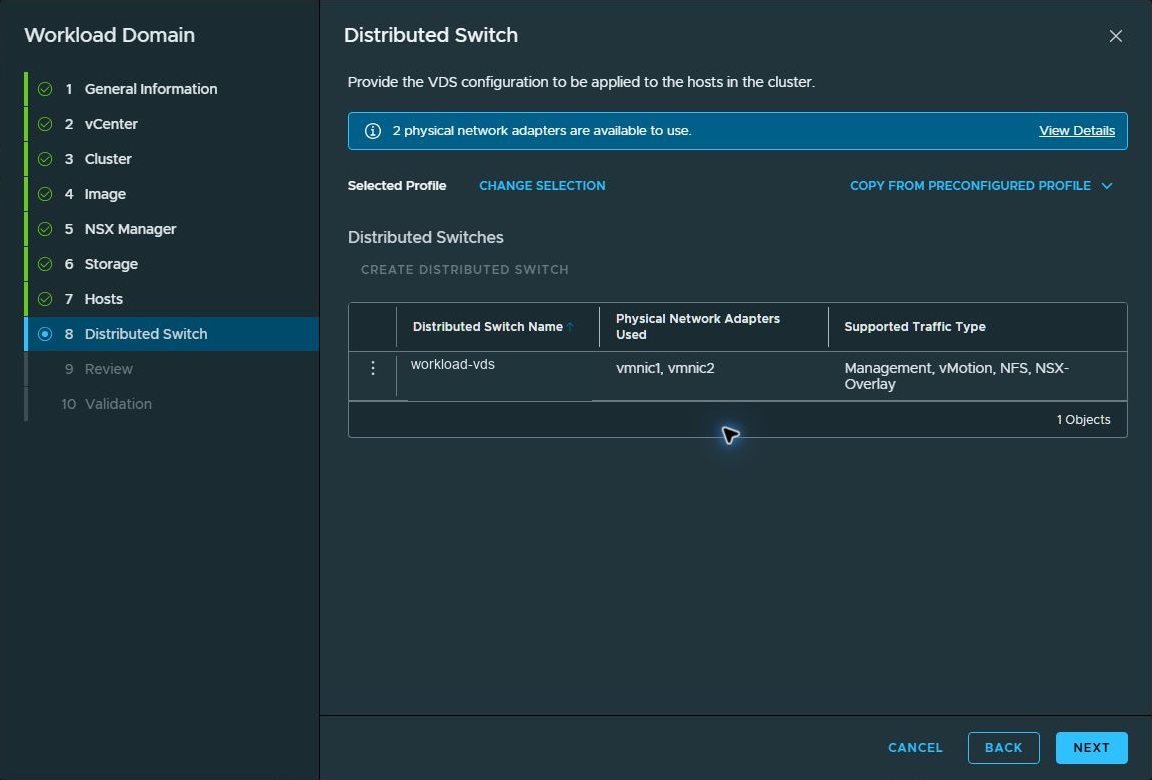The image size is (1152, 780).
Task: Select step 8 Distributed Switch
Action: tap(173, 334)
